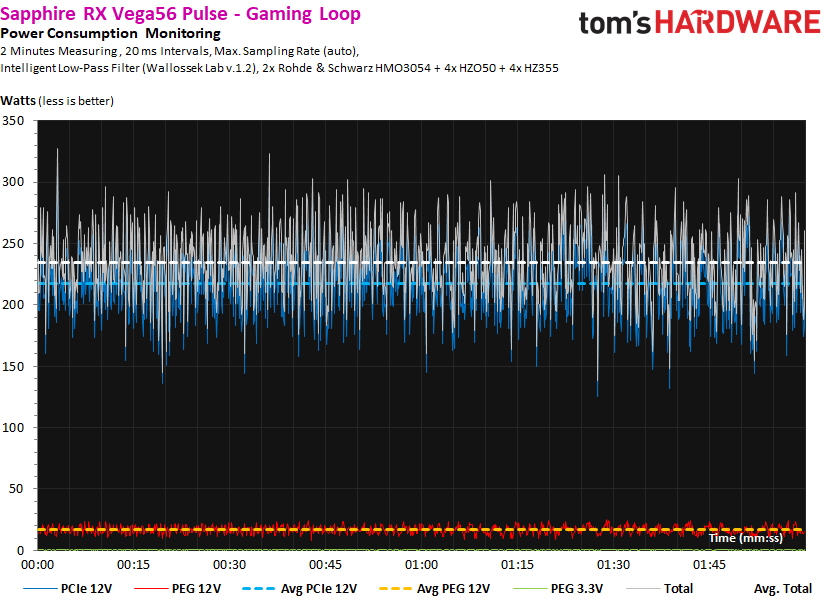Click the 00:45 time axis label
The image size is (830, 600).
325,565
